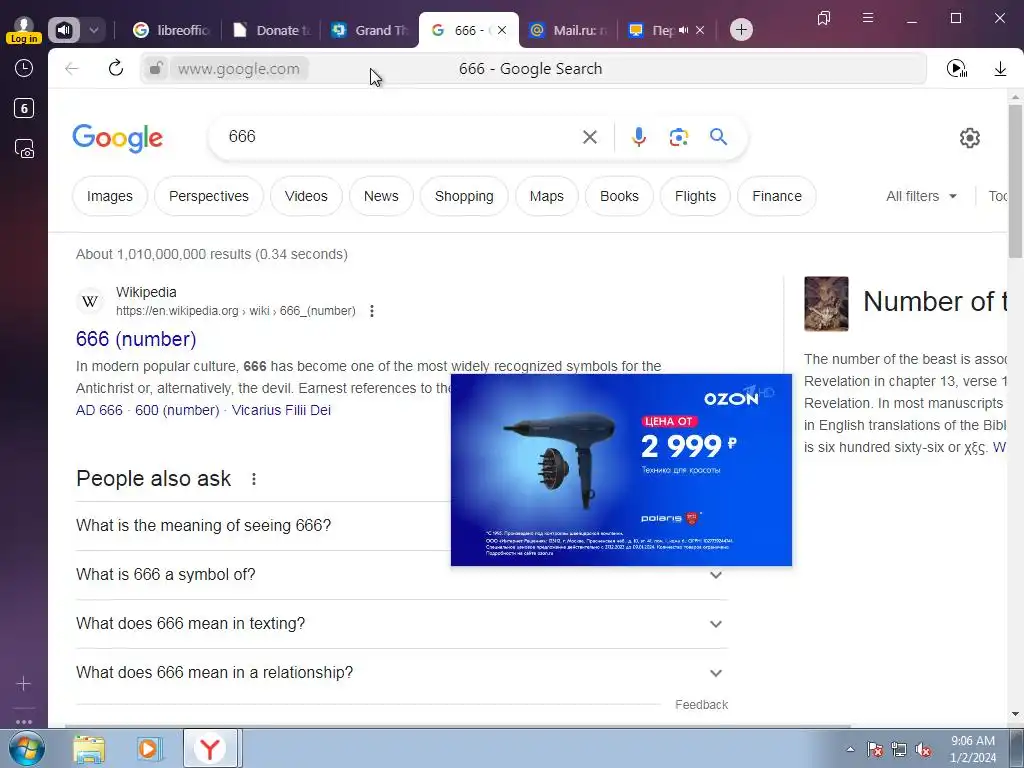Expand 'What does 666 mean in texting?'
1024x768 pixels.
point(402,624)
